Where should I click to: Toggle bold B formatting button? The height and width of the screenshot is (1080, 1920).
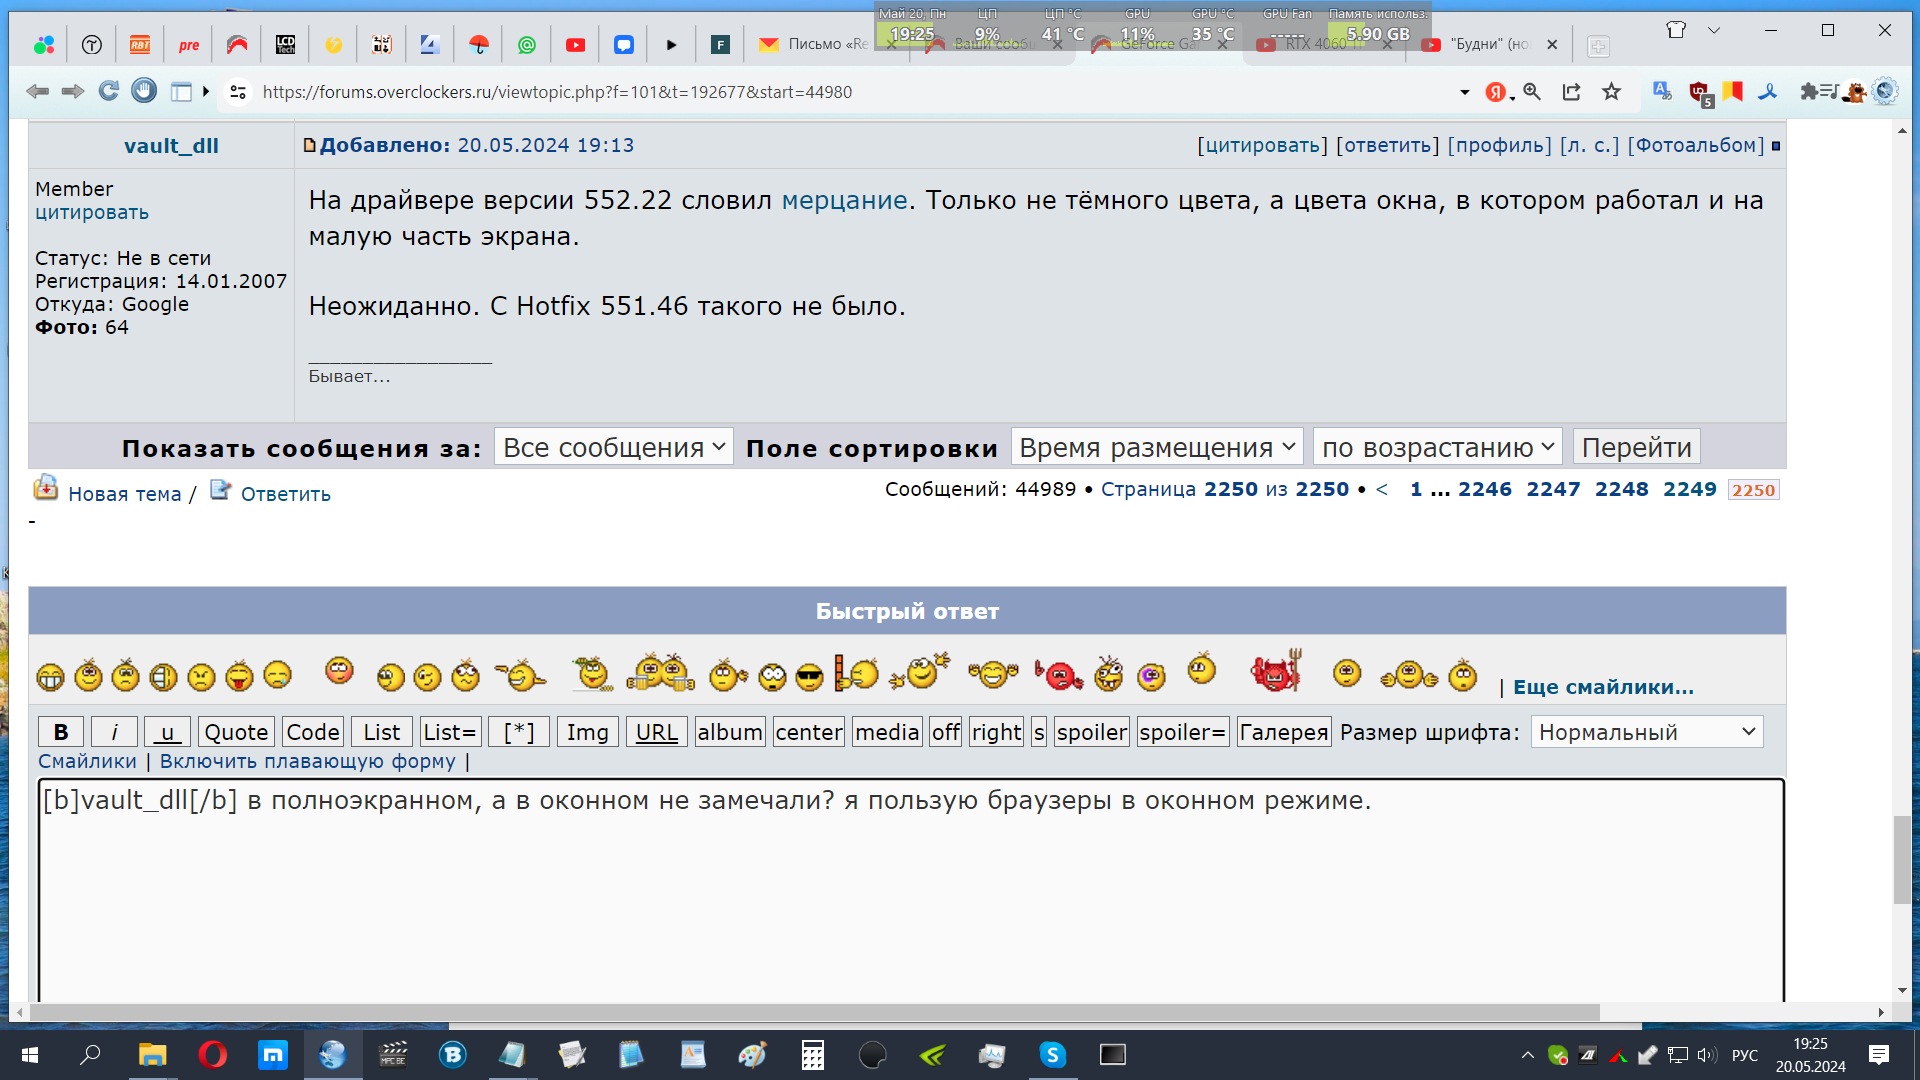[x=60, y=732]
